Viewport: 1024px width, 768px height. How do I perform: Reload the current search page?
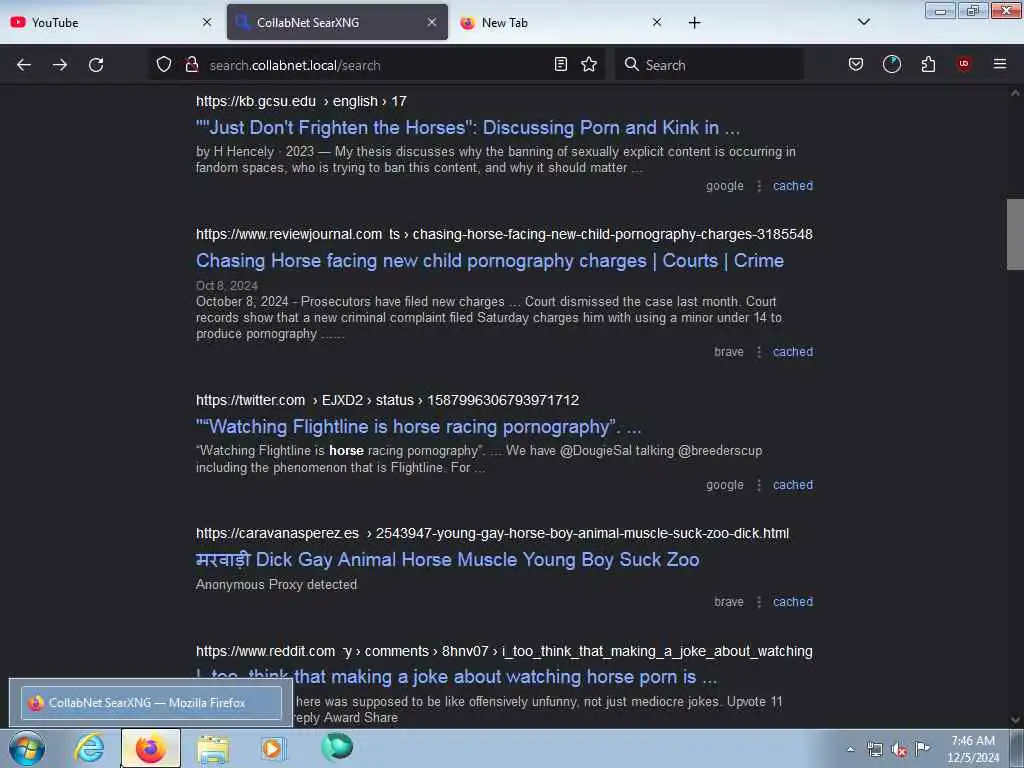tap(96, 65)
